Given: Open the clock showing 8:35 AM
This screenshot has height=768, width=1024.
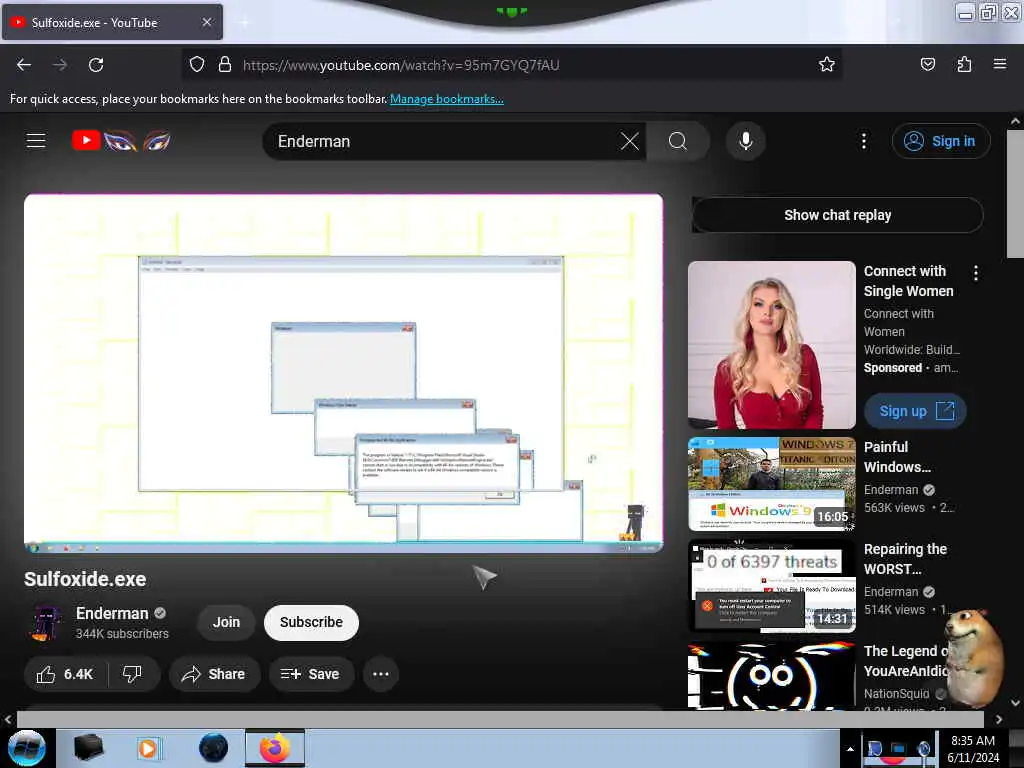Looking at the screenshot, I should [x=973, y=748].
